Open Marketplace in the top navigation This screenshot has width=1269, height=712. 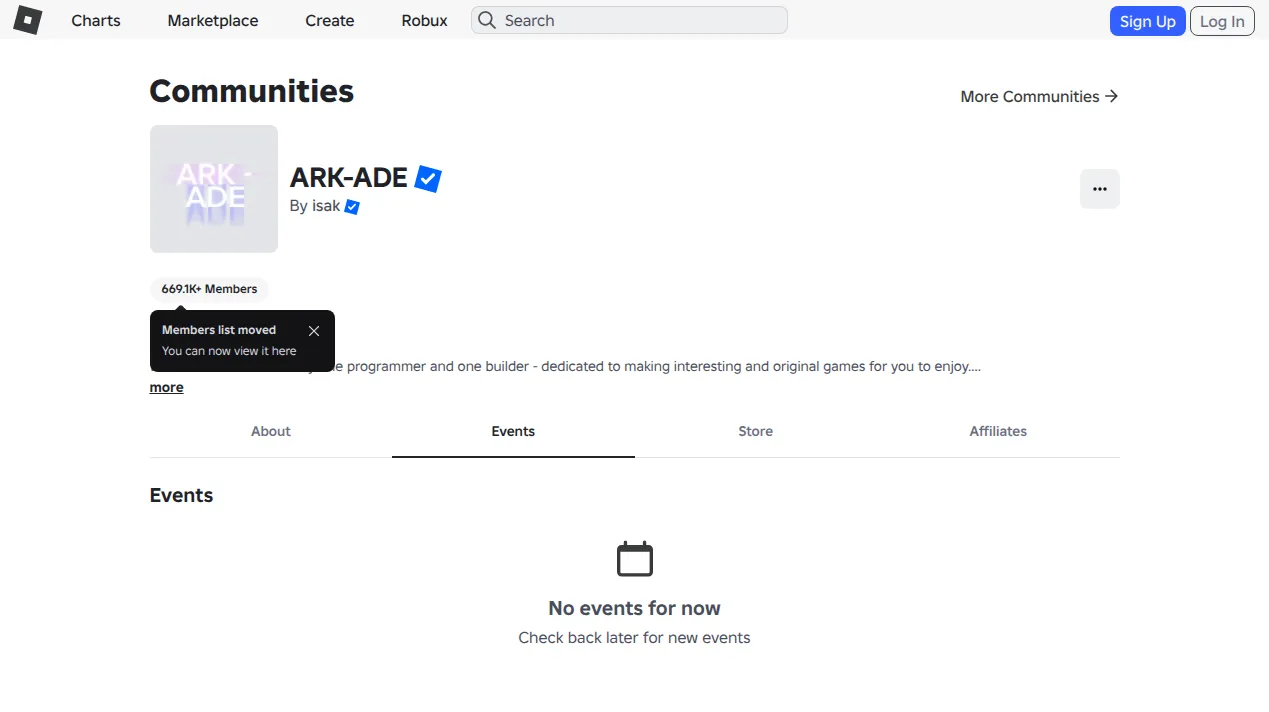[x=213, y=20]
